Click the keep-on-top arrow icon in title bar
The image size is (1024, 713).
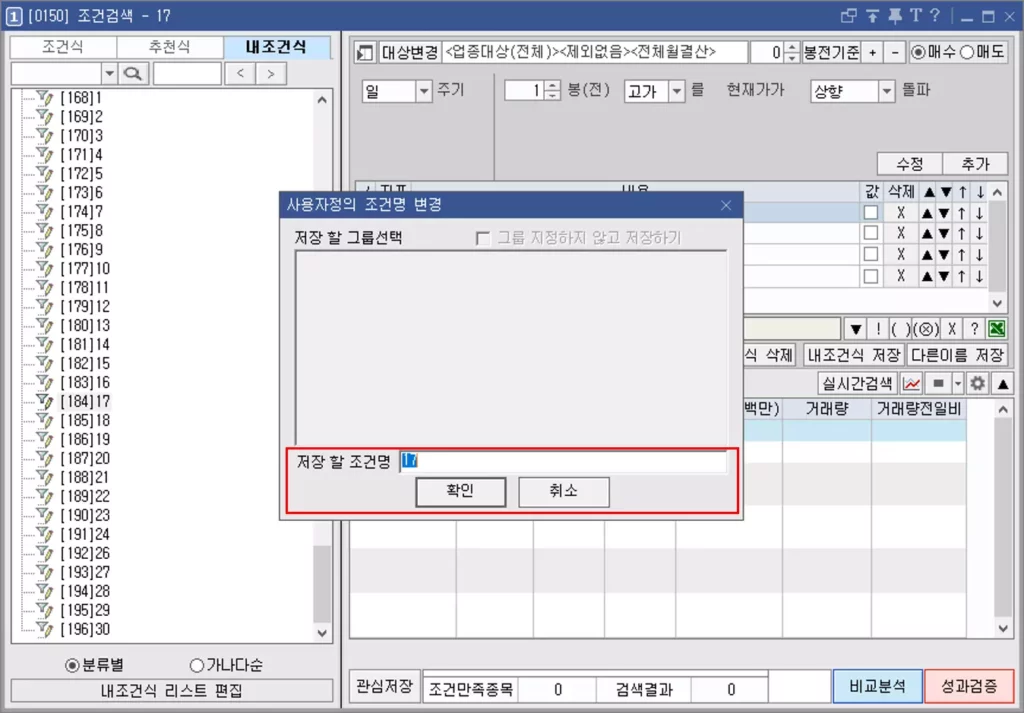coord(872,16)
